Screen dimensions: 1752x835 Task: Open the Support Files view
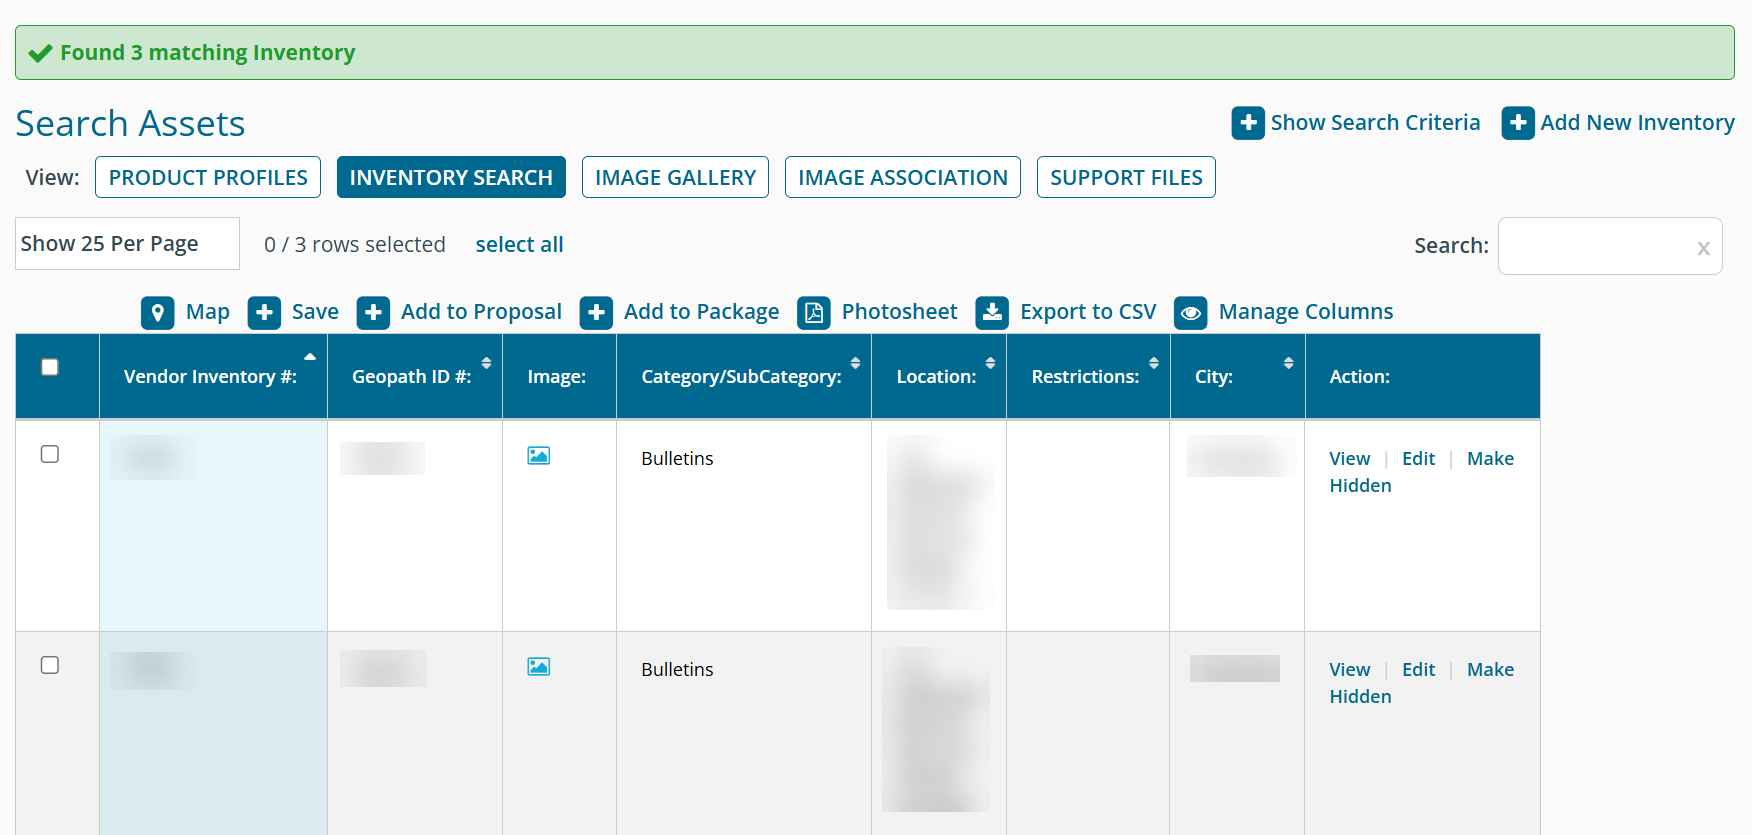pyautogui.click(x=1126, y=177)
